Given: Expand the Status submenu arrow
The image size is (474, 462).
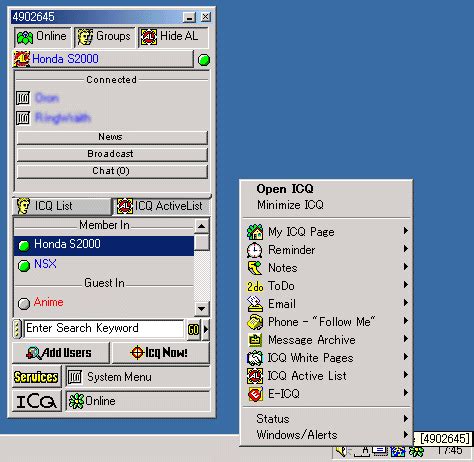Looking at the screenshot, I should tap(406, 418).
